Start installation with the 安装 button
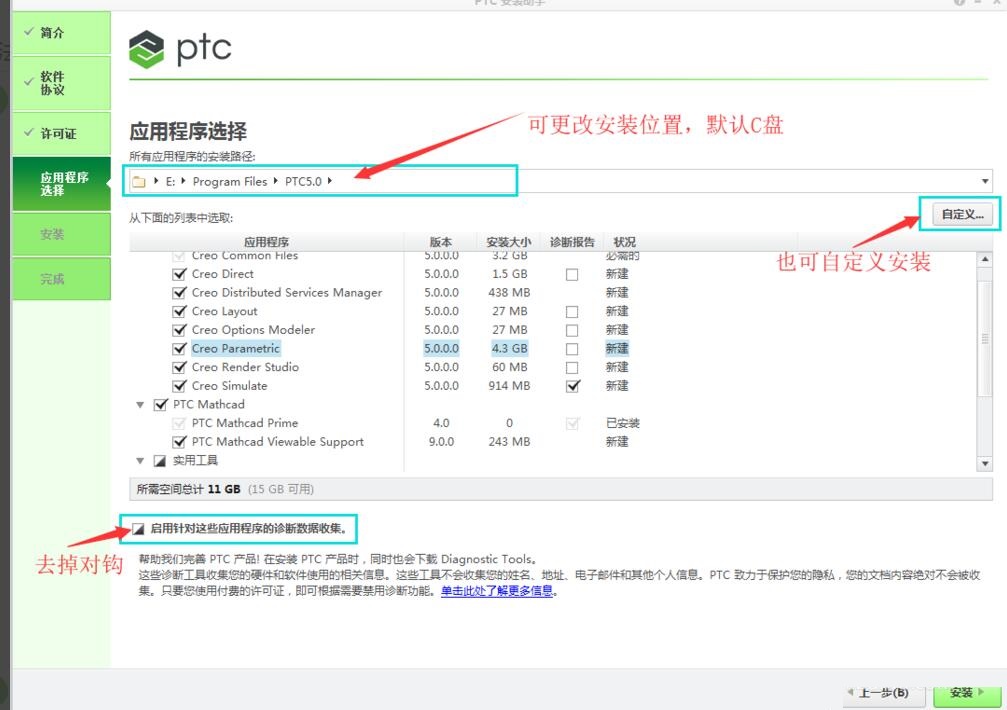1007x710 pixels. tap(967, 693)
